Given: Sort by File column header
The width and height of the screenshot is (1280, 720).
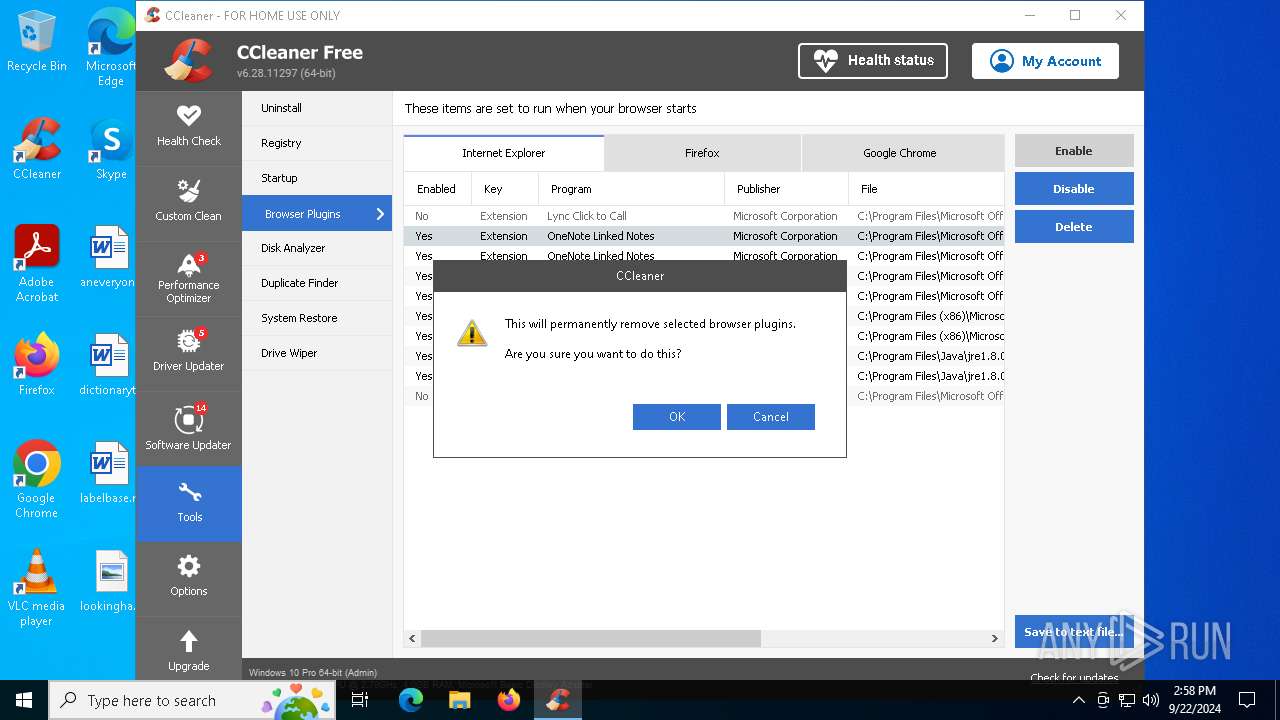Looking at the screenshot, I should point(926,189).
